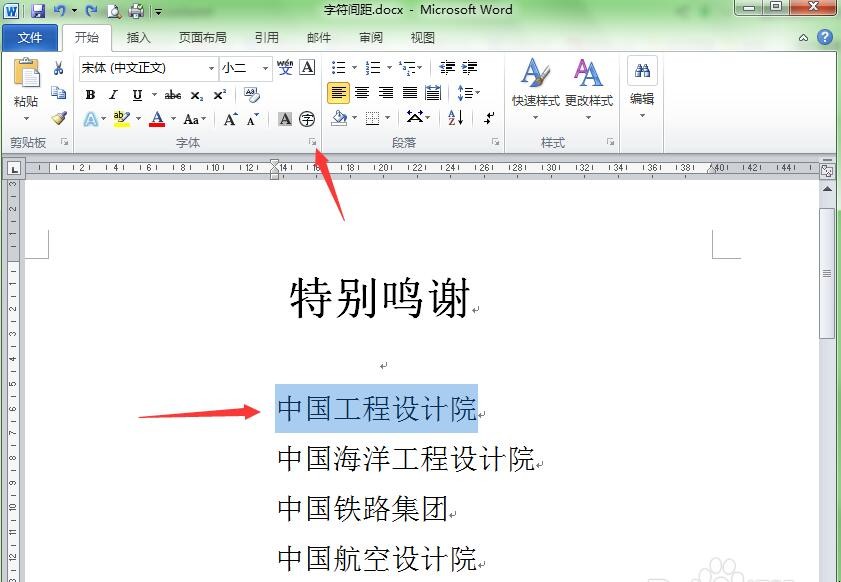Toggle the show paragraph marks button
841x582 pixels.
point(488,118)
